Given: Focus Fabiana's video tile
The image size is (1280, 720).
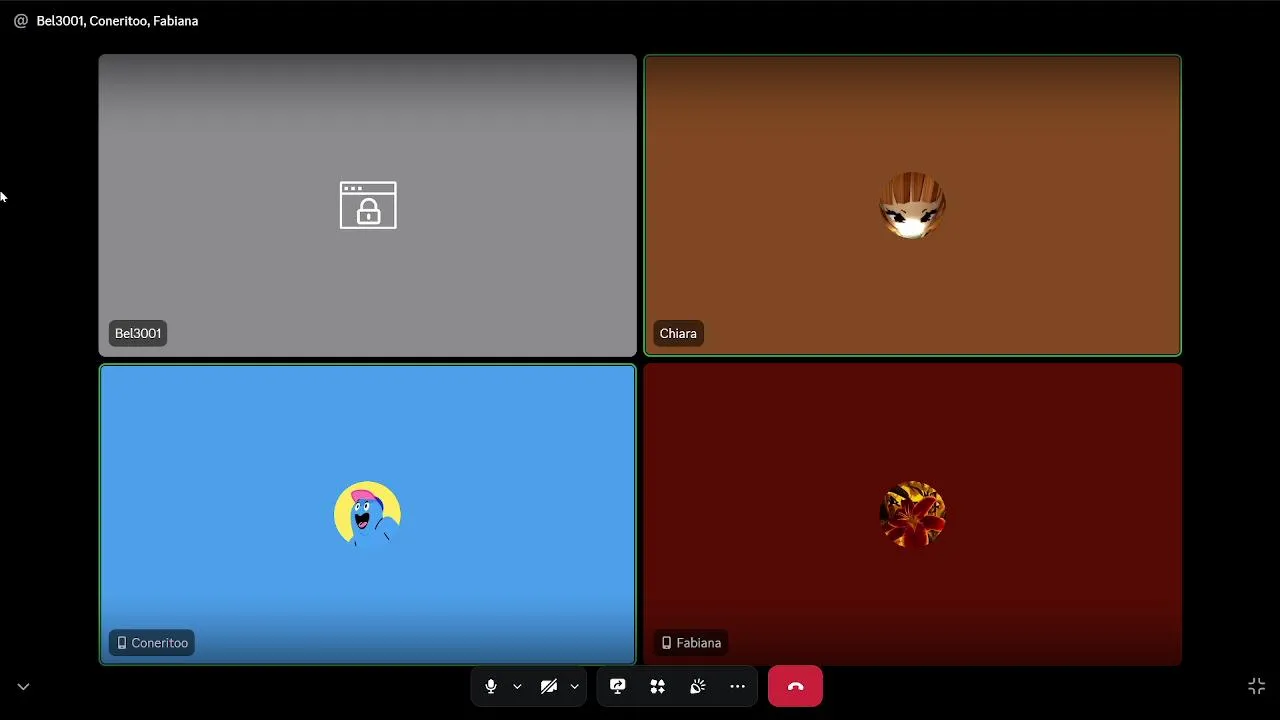Looking at the screenshot, I should tap(912, 515).
